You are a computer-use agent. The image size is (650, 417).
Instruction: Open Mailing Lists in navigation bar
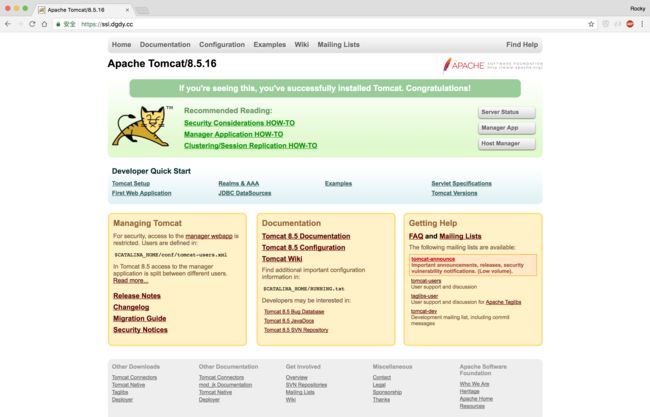pyautogui.click(x=338, y=44)
